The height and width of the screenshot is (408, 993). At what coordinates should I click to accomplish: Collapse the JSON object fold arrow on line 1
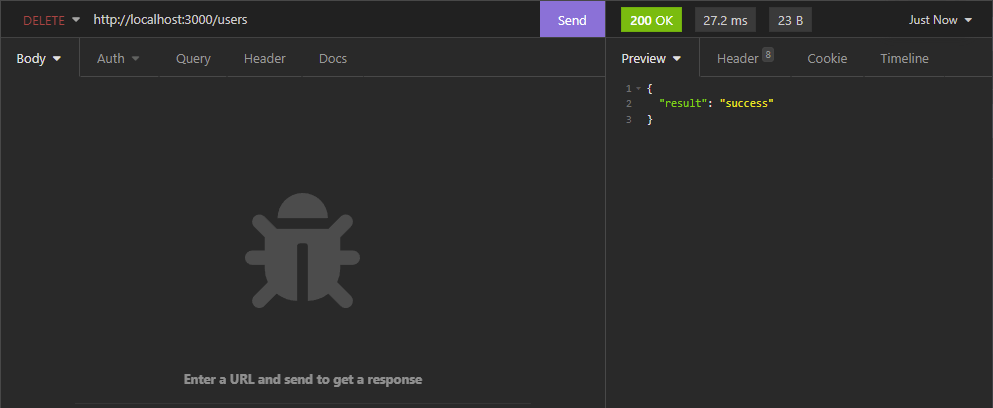coord(638,89)
